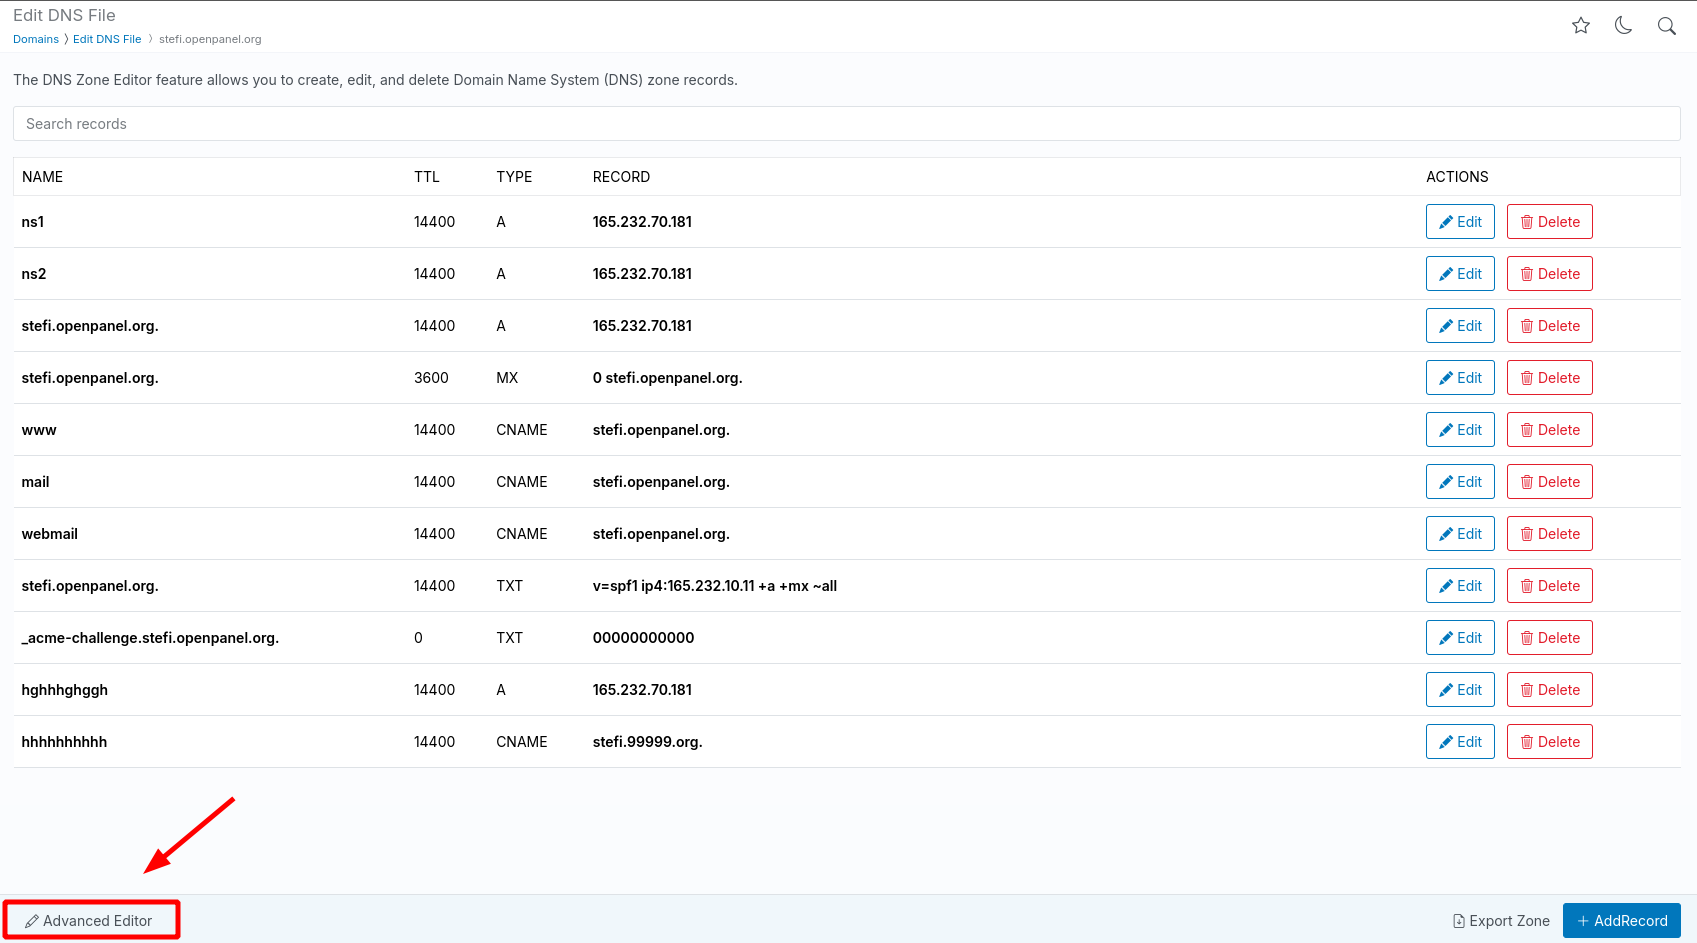
Task: Edit the ns2 A record
Action: 1460,274
